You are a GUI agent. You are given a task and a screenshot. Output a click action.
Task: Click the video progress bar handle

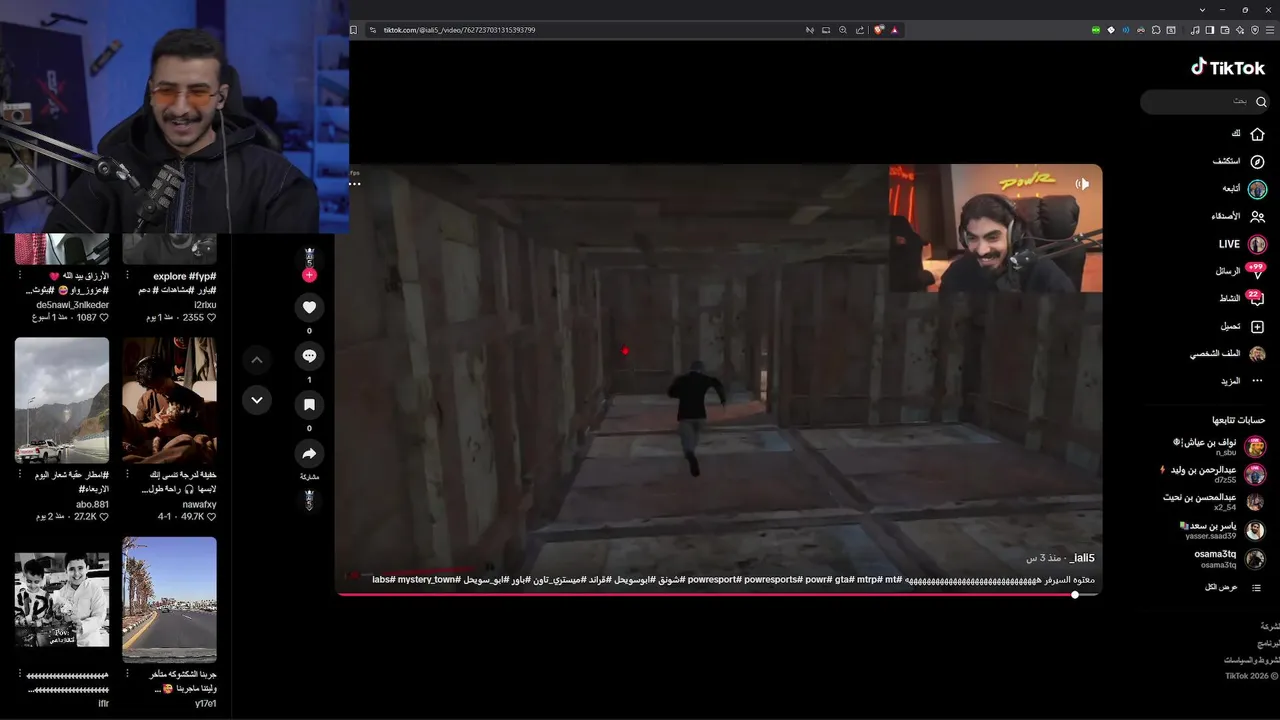(1075, 595)
